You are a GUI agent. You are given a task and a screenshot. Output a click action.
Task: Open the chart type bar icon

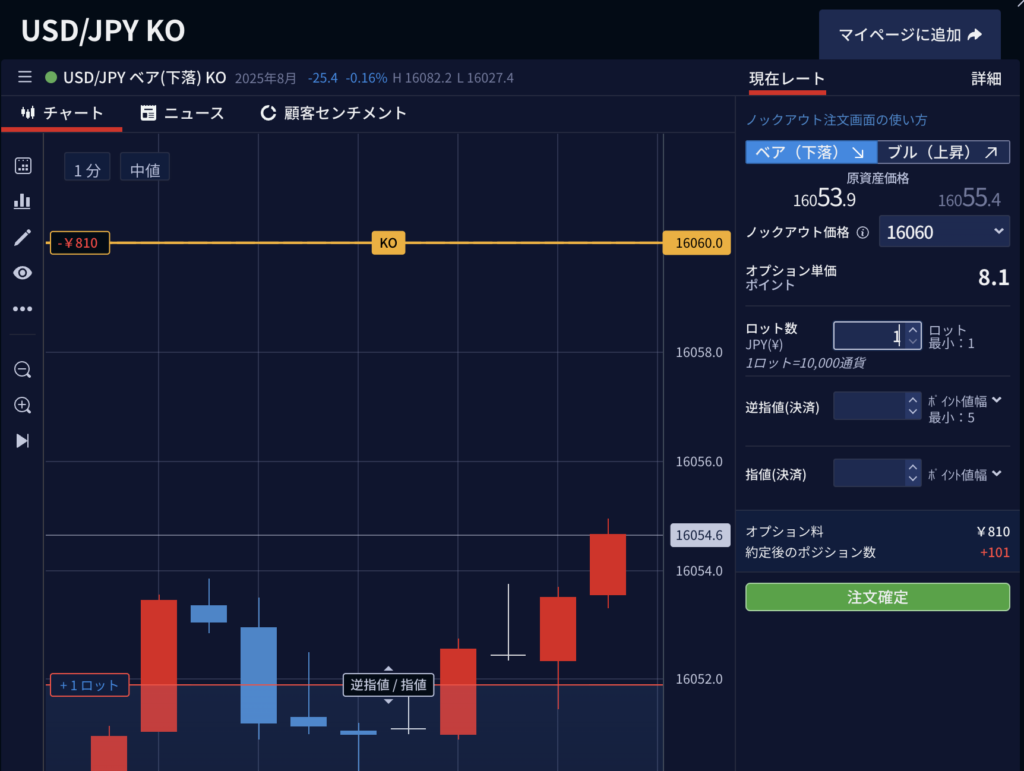pyautogui.click(x=22, y=201)
